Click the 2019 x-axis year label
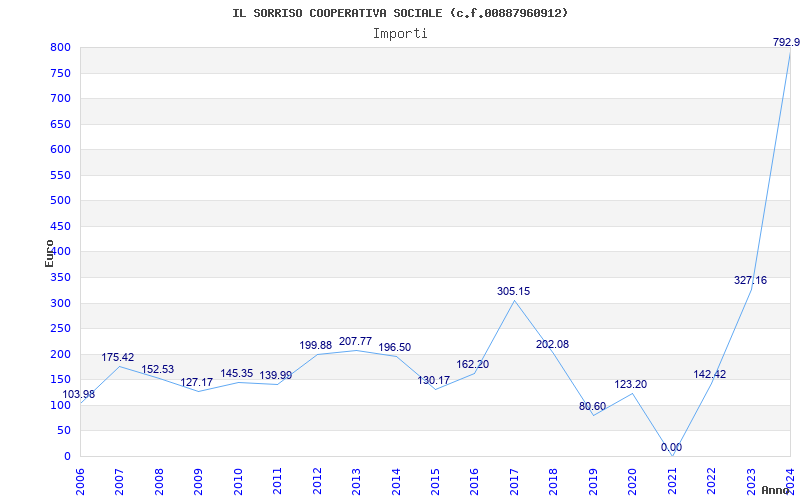This screenshot has width=800, height=500. pos(593,482)
